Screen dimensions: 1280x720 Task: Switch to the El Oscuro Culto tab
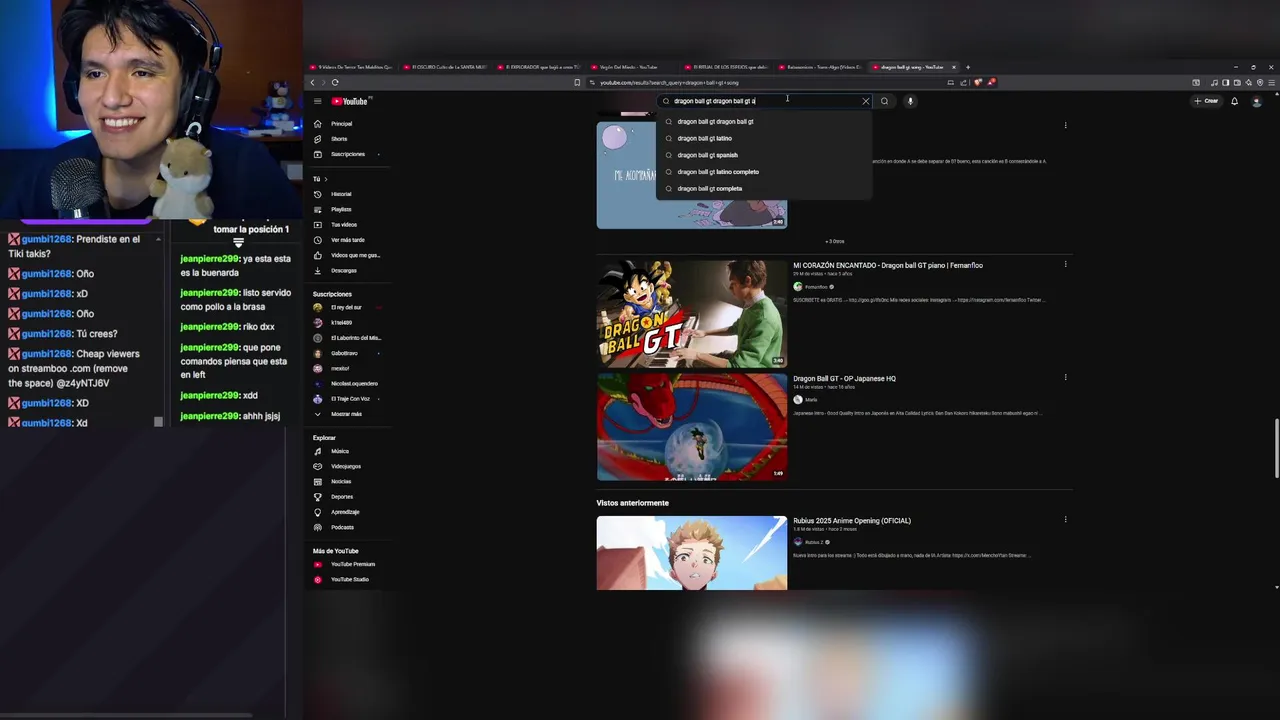click(x=447, y=67)
